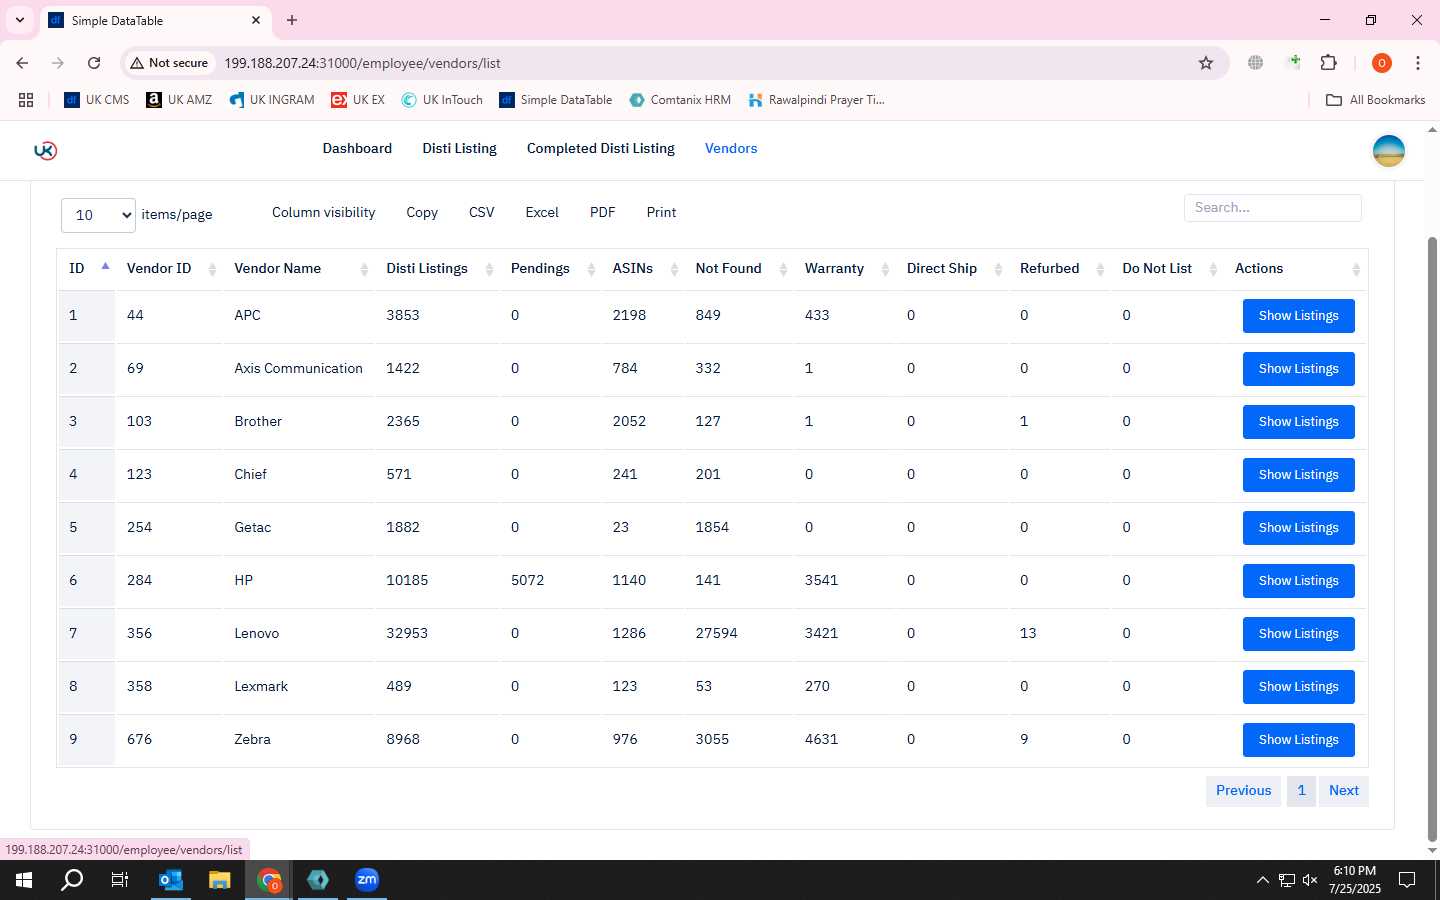This screenshot has height=900, width=1440.
Task: Go to Previous page of results
Action: tap(1243, 791)
